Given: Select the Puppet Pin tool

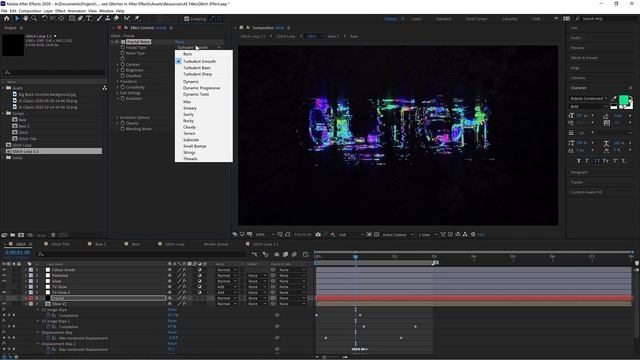Looking at the screenshot, I should point(137,18).
